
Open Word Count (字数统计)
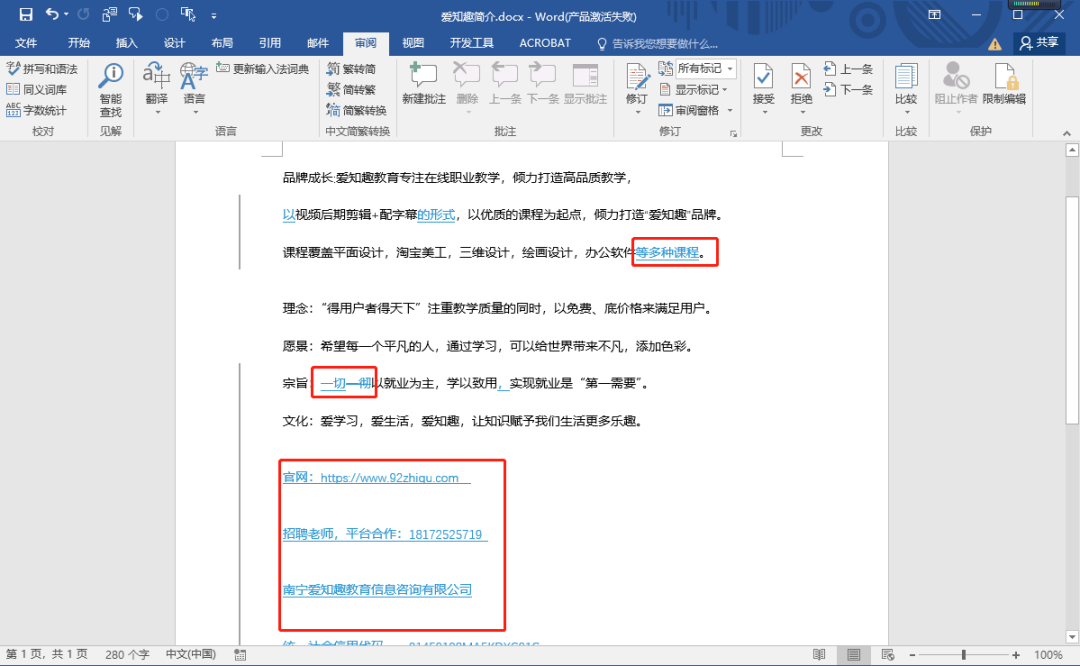pos(37,110)
